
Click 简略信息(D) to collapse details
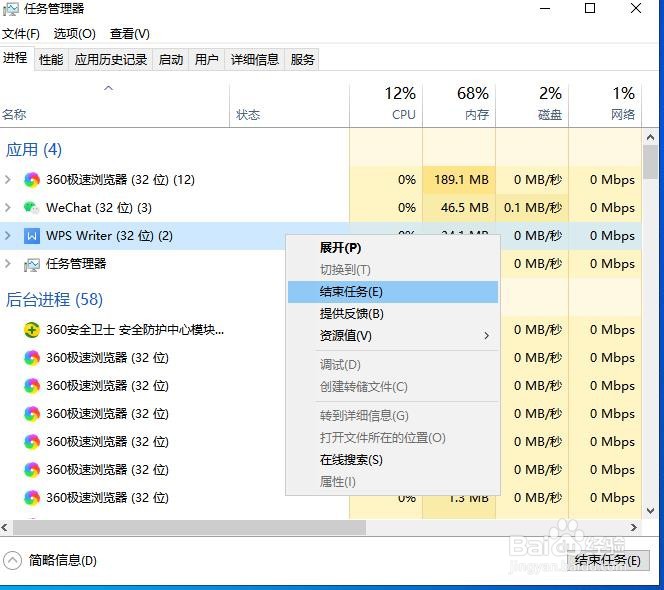click(x=63, y=560)
